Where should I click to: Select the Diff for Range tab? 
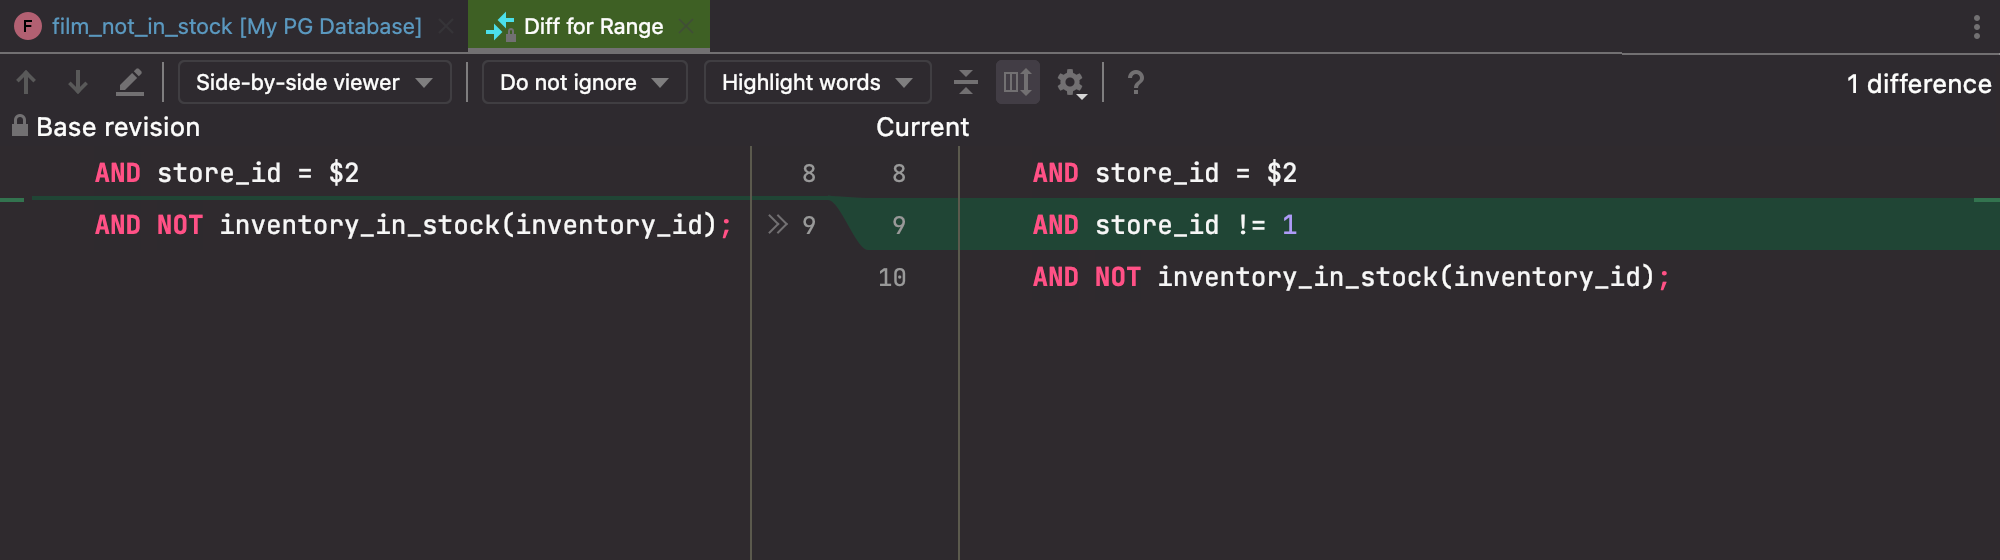[592, 26]
